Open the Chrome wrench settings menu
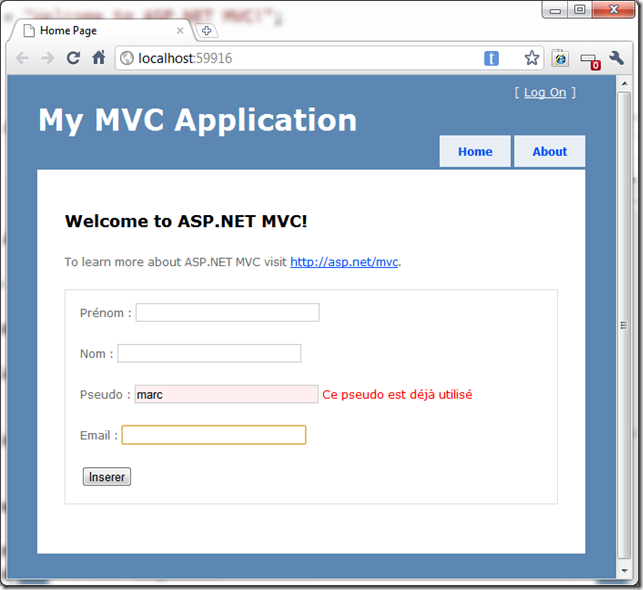Image resolution: width=643 pixels, height=590 pixels. [x=617, y=58]
